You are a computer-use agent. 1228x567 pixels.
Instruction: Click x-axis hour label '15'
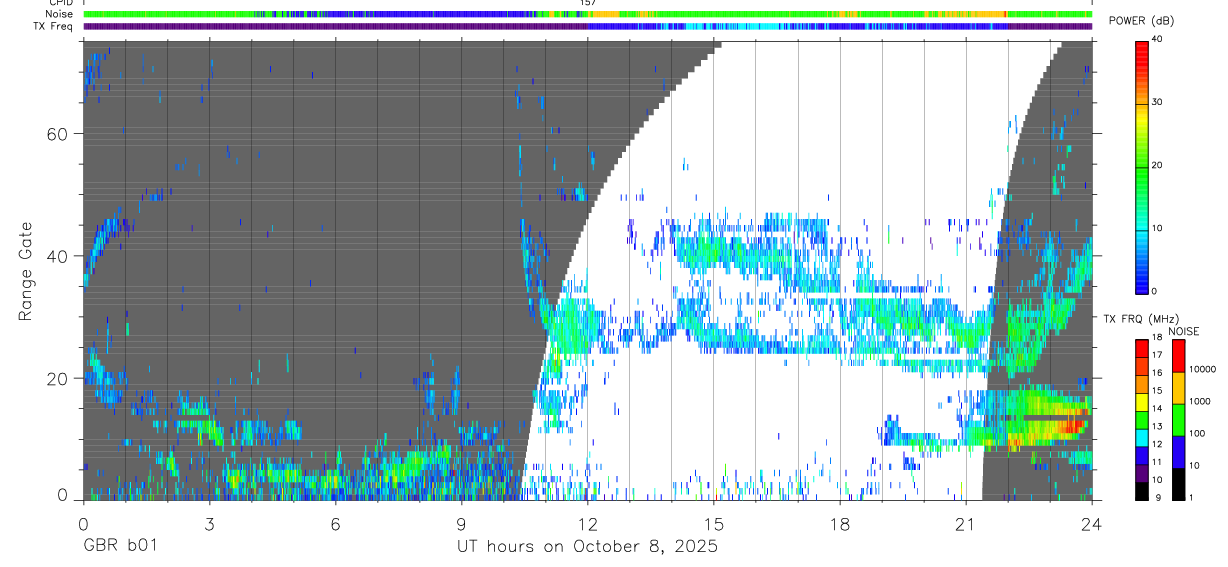[x=713, y=524]
